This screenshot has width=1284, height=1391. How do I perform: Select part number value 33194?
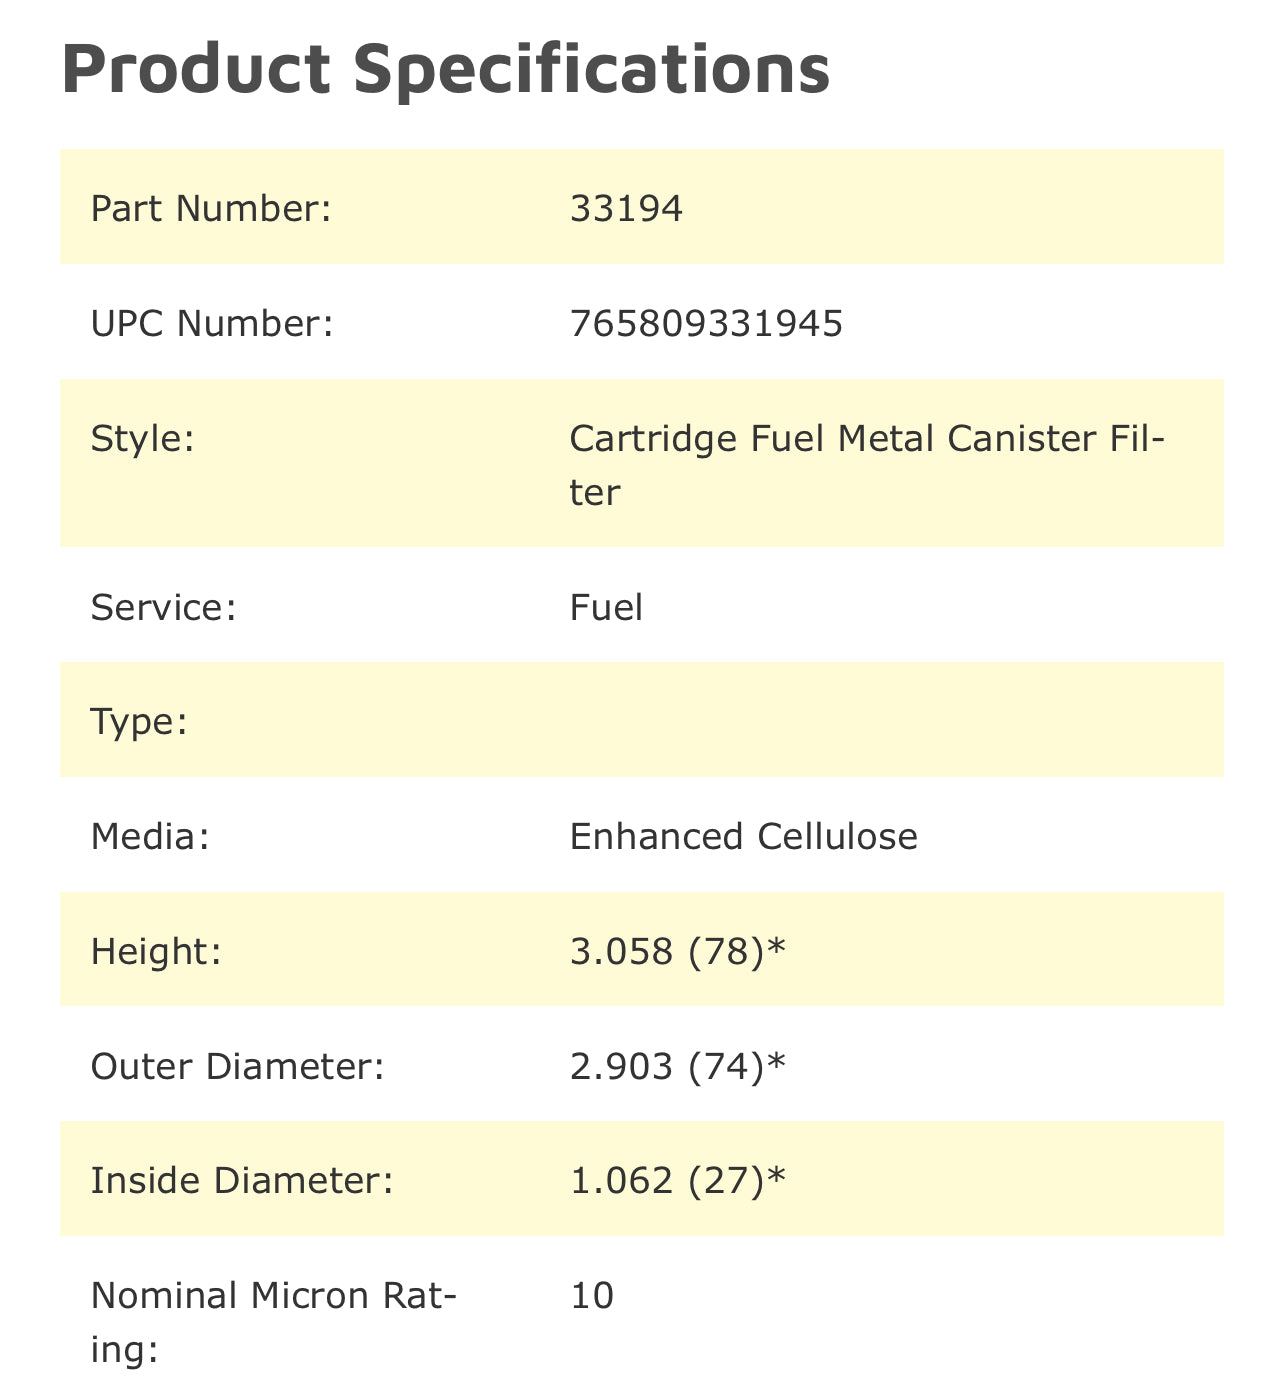626,209
